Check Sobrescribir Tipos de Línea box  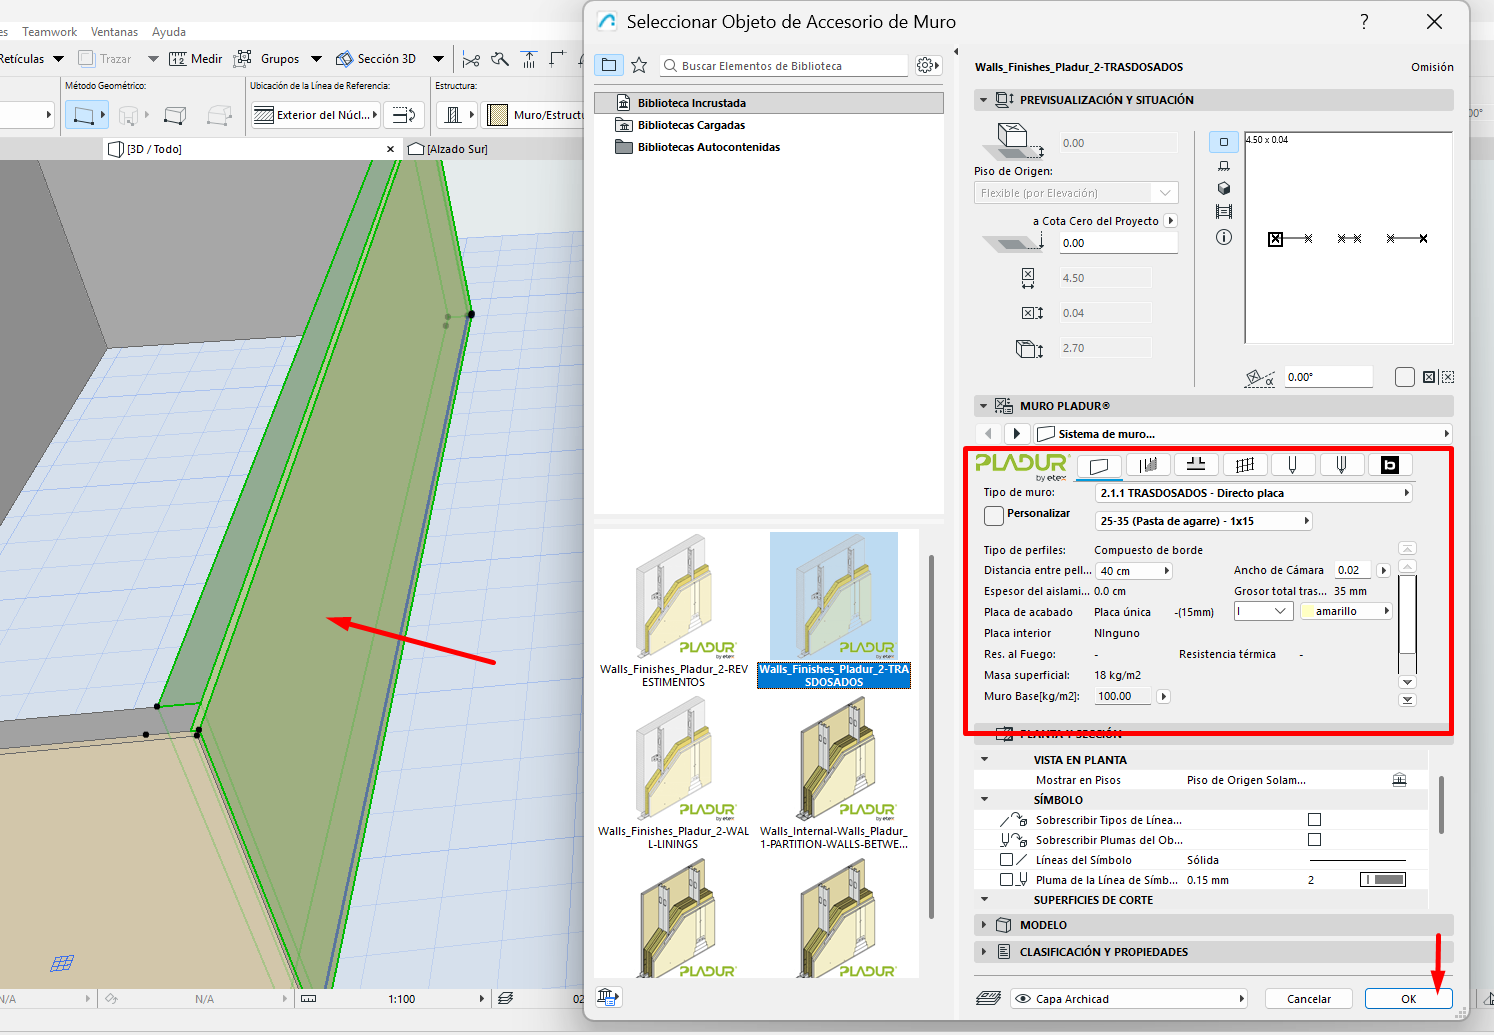pyautogui.click(x=1314, y=820)
